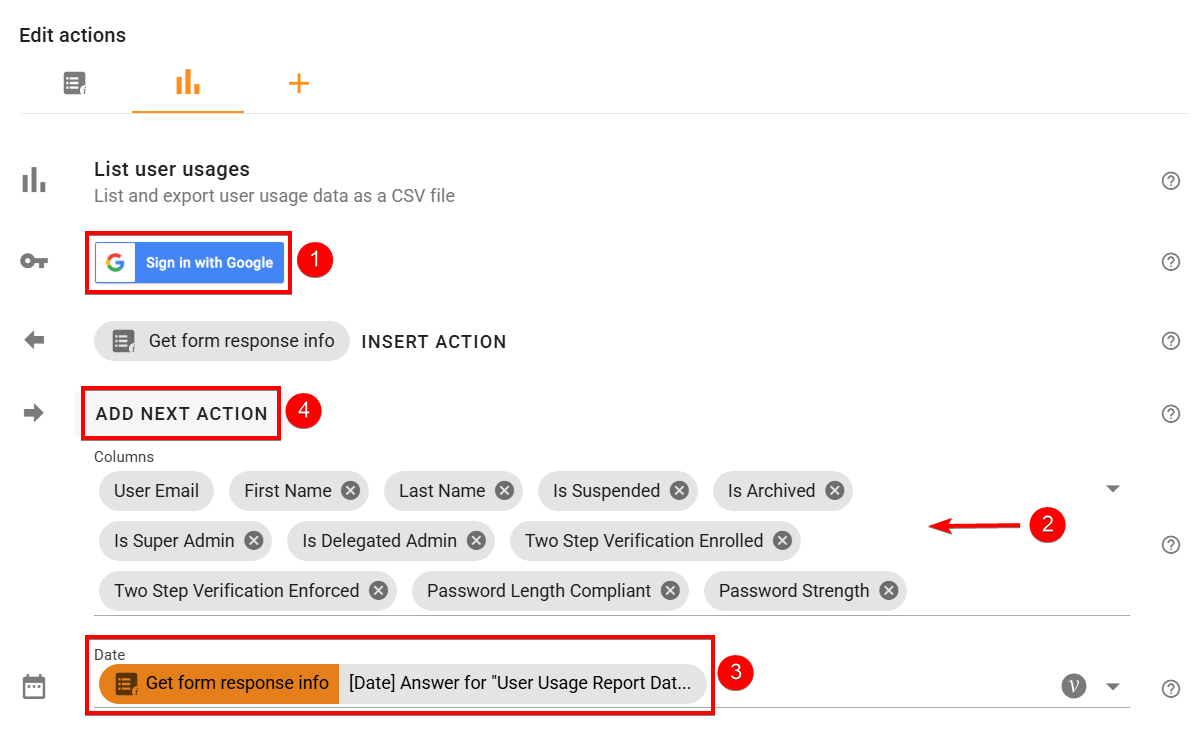The height and width of the screenshot is (740, 1202).
Task: Select the bar chart action tab
Action: [x=187, y=83]
